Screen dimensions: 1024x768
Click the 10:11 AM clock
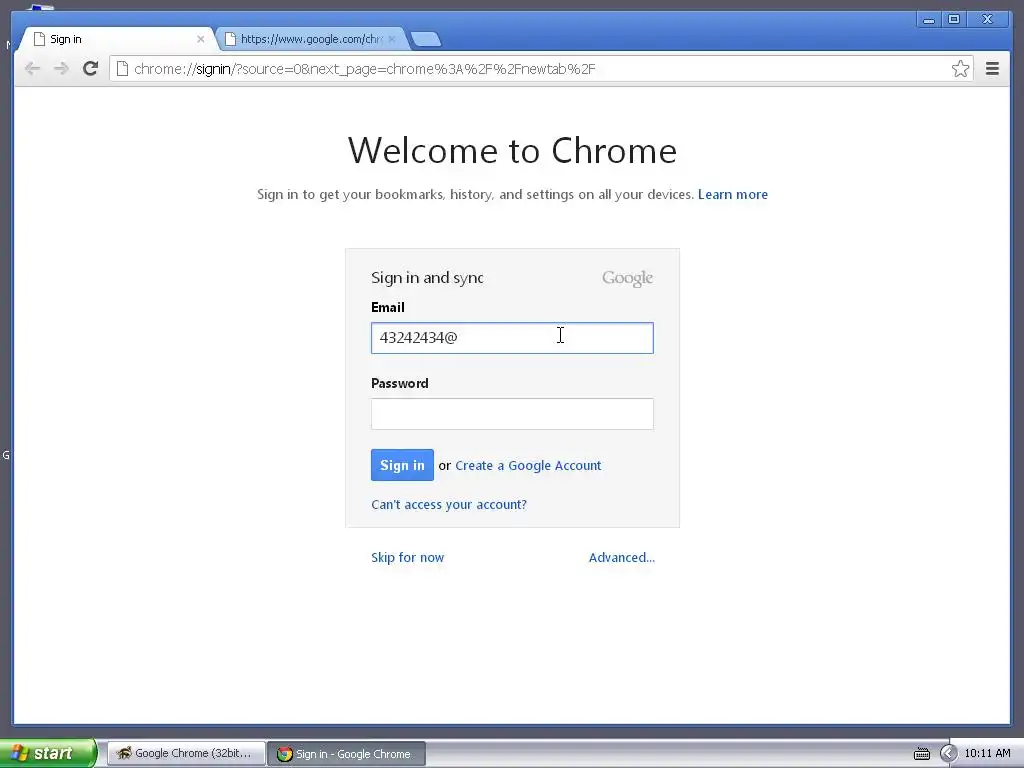click(x=987, y=753)
